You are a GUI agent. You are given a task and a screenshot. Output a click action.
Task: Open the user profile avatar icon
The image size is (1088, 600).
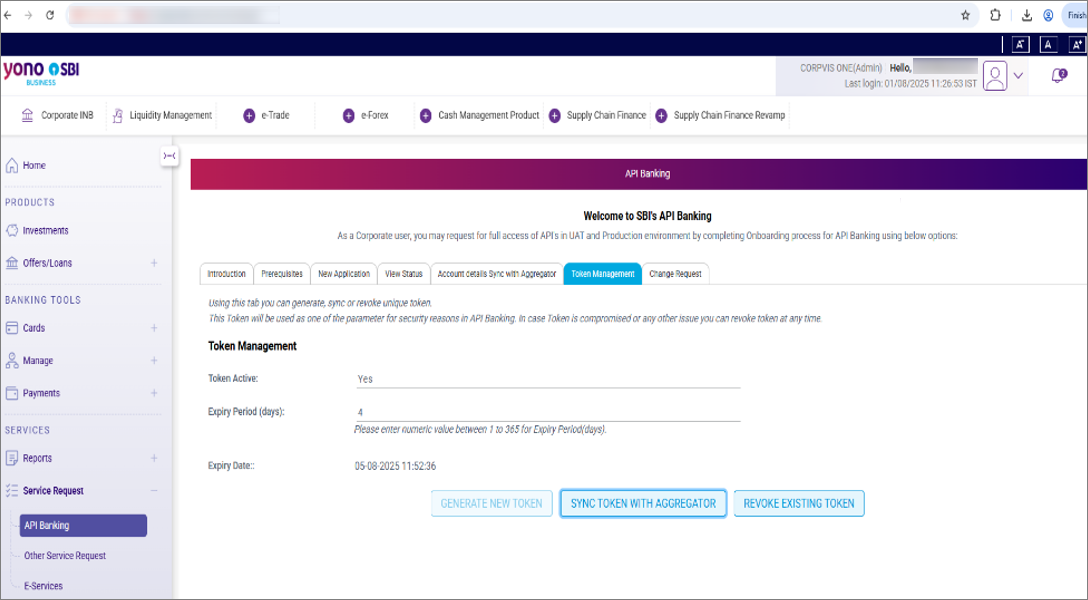[994, 76]
